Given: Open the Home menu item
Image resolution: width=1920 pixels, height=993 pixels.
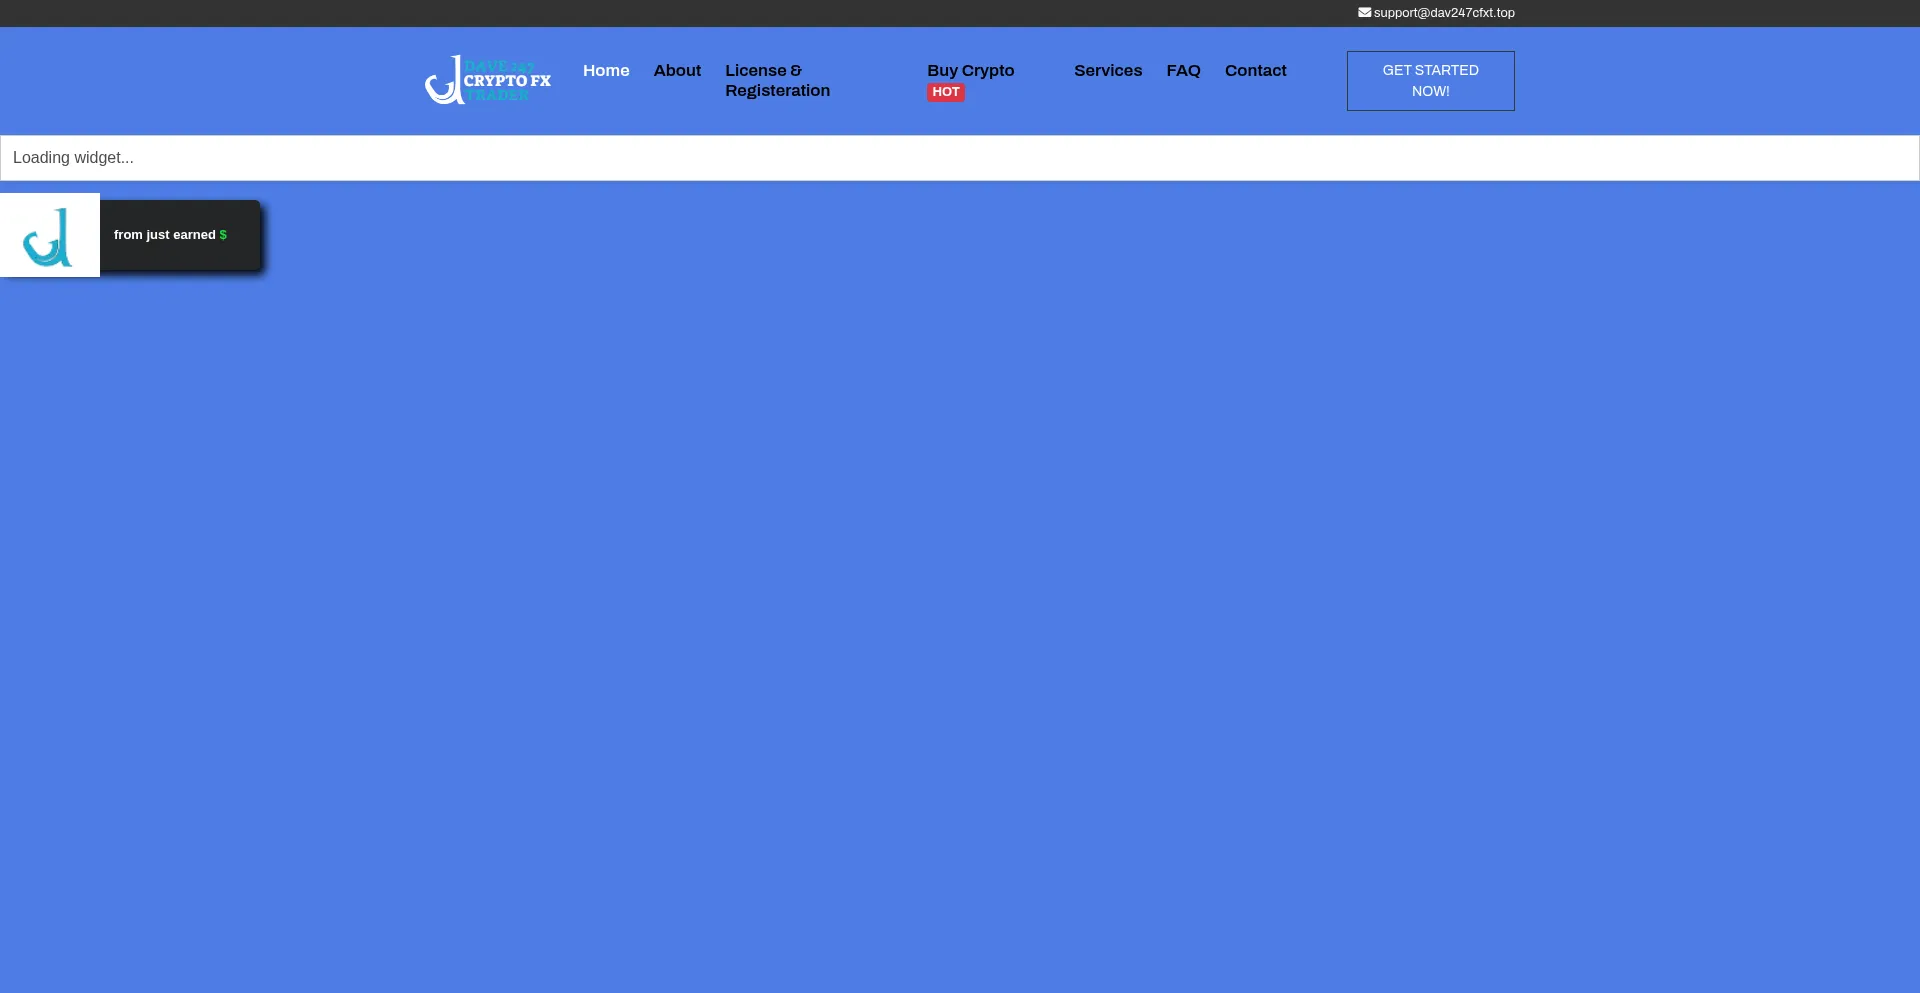Looking at the screenshot, I should pos(606,71).
